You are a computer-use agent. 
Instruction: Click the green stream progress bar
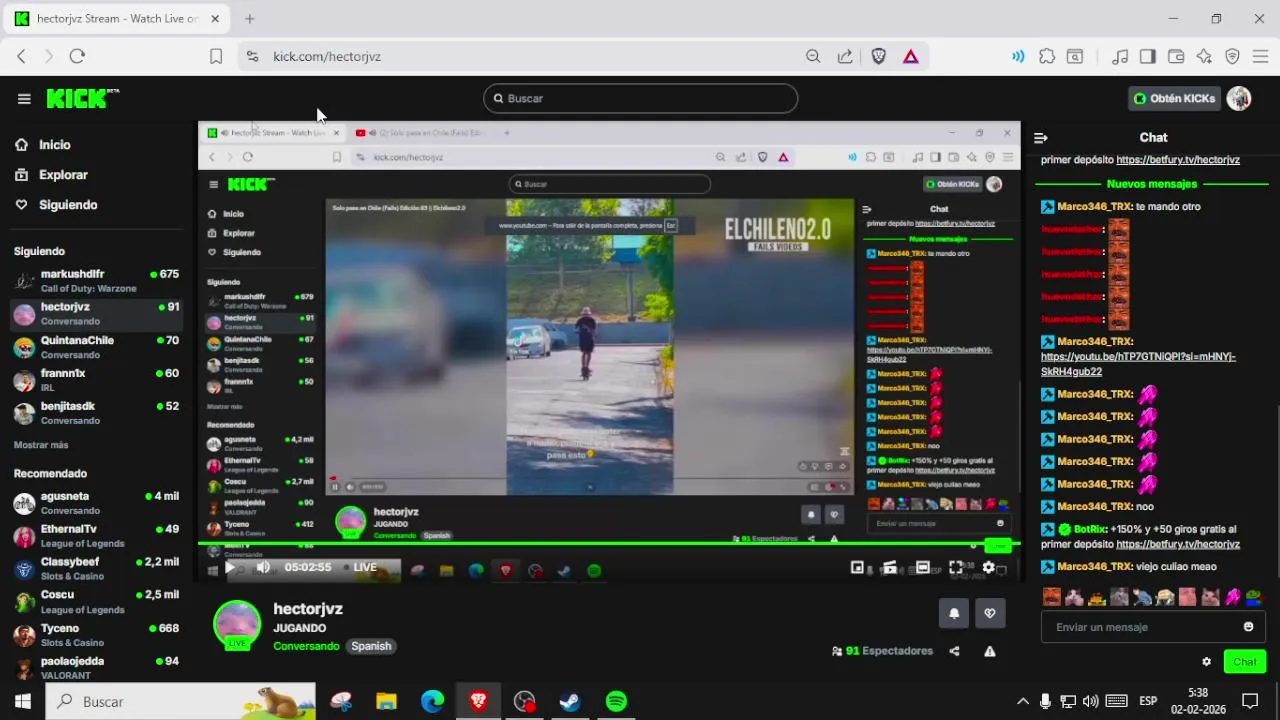pos(609,545)
